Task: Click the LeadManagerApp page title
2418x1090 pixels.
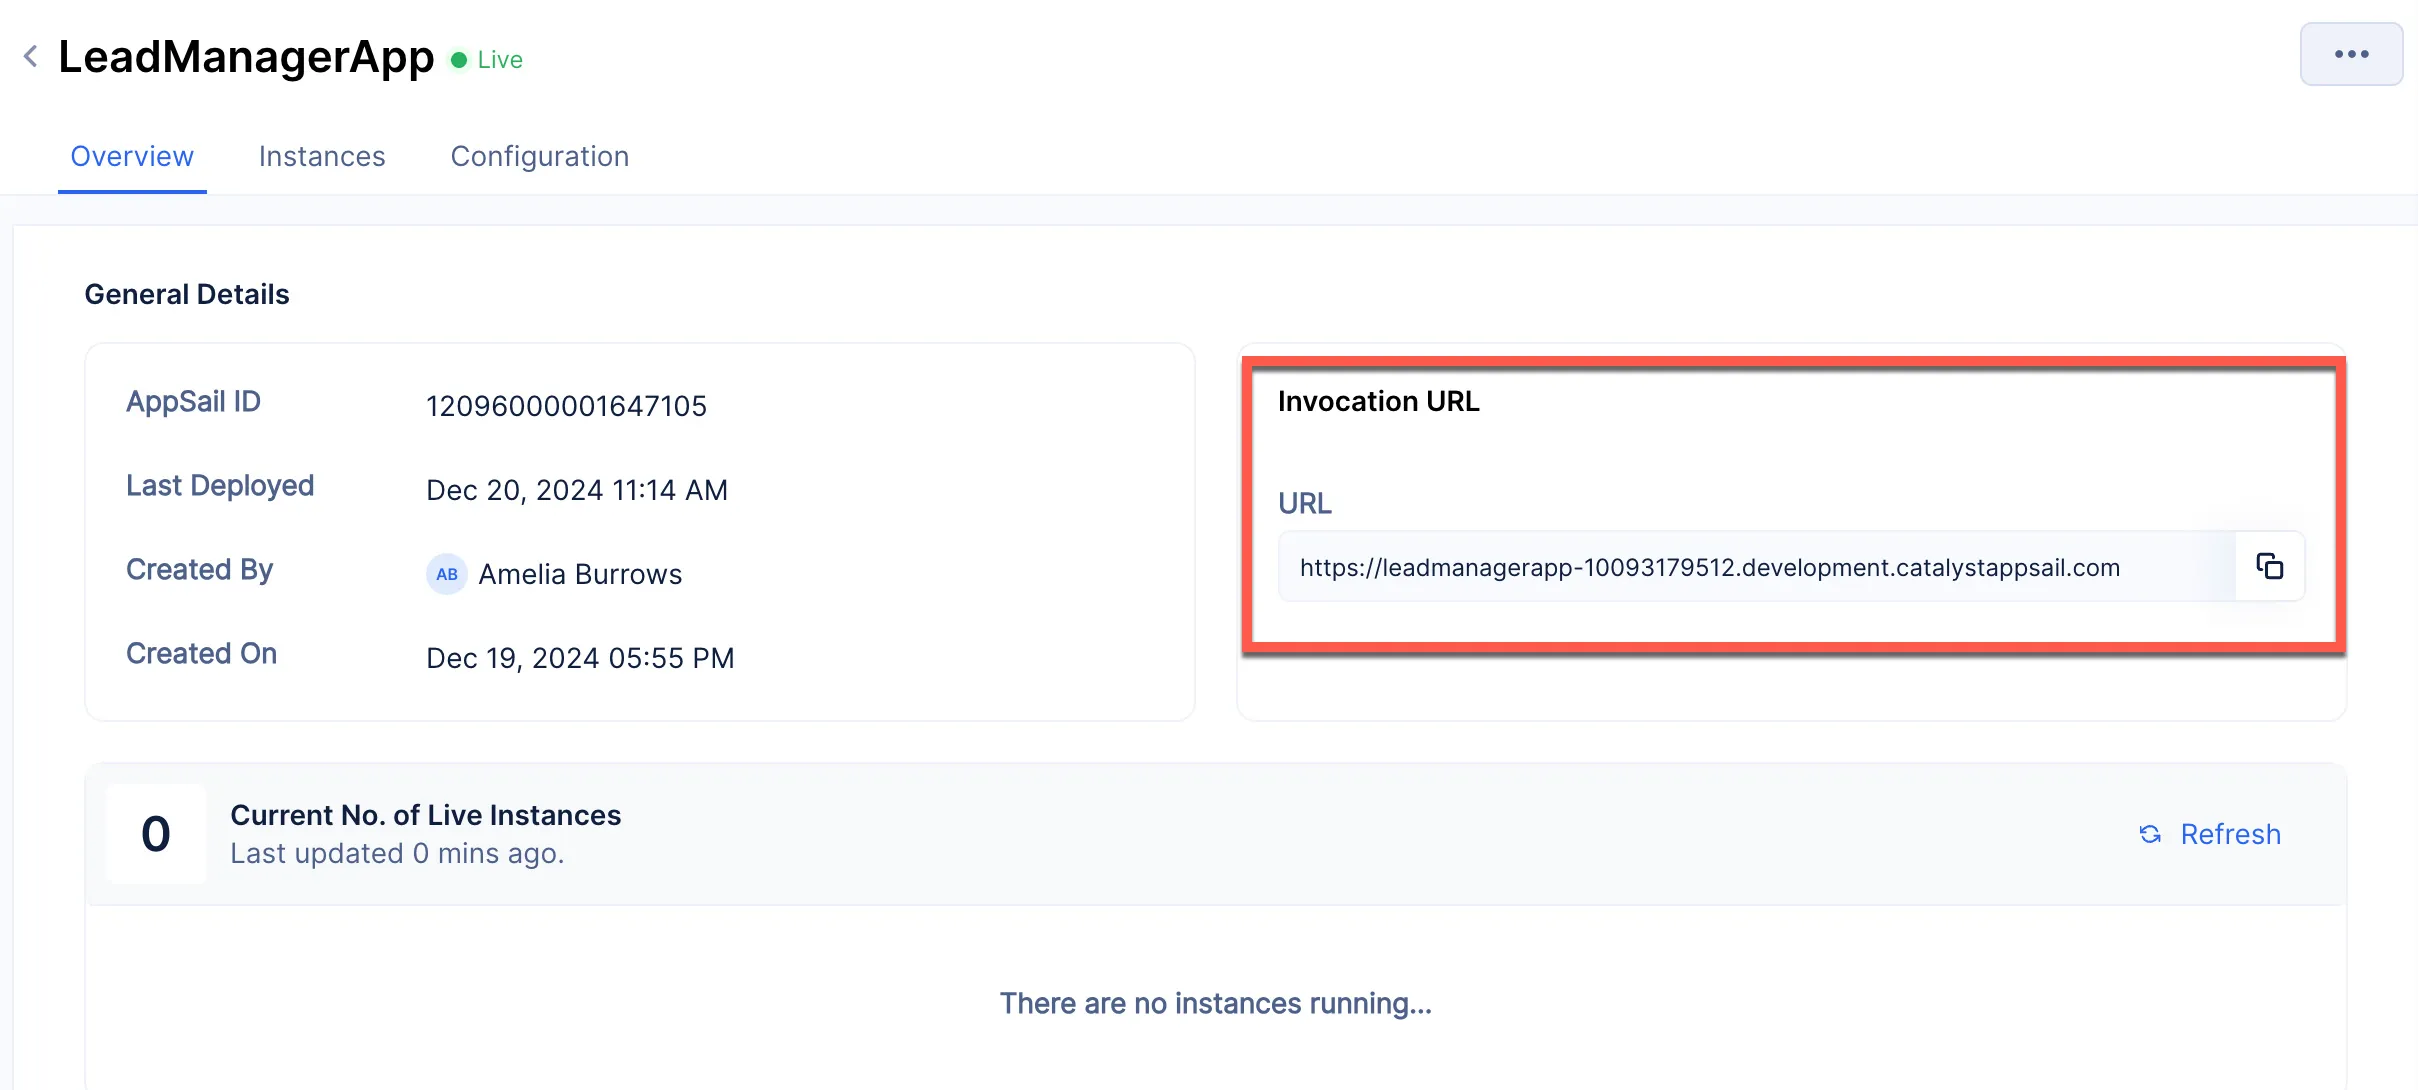Action: (x=246, y=56)
